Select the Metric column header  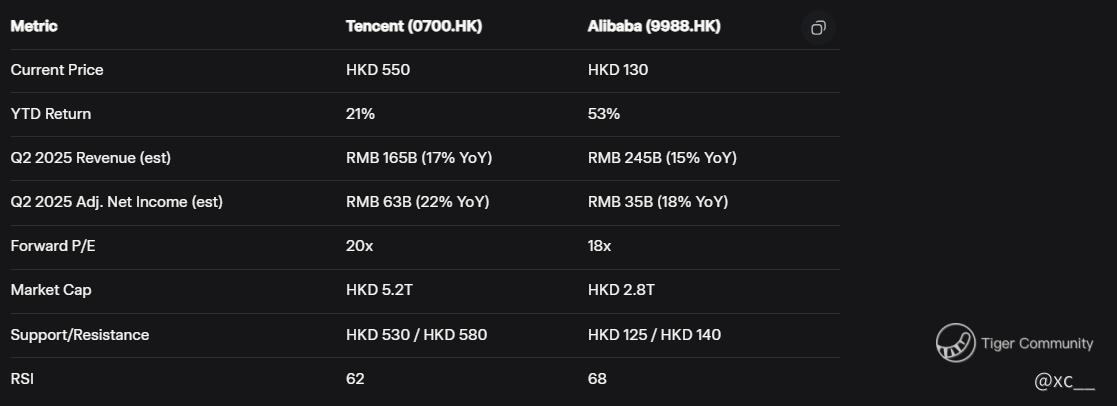tap(34, 26)
